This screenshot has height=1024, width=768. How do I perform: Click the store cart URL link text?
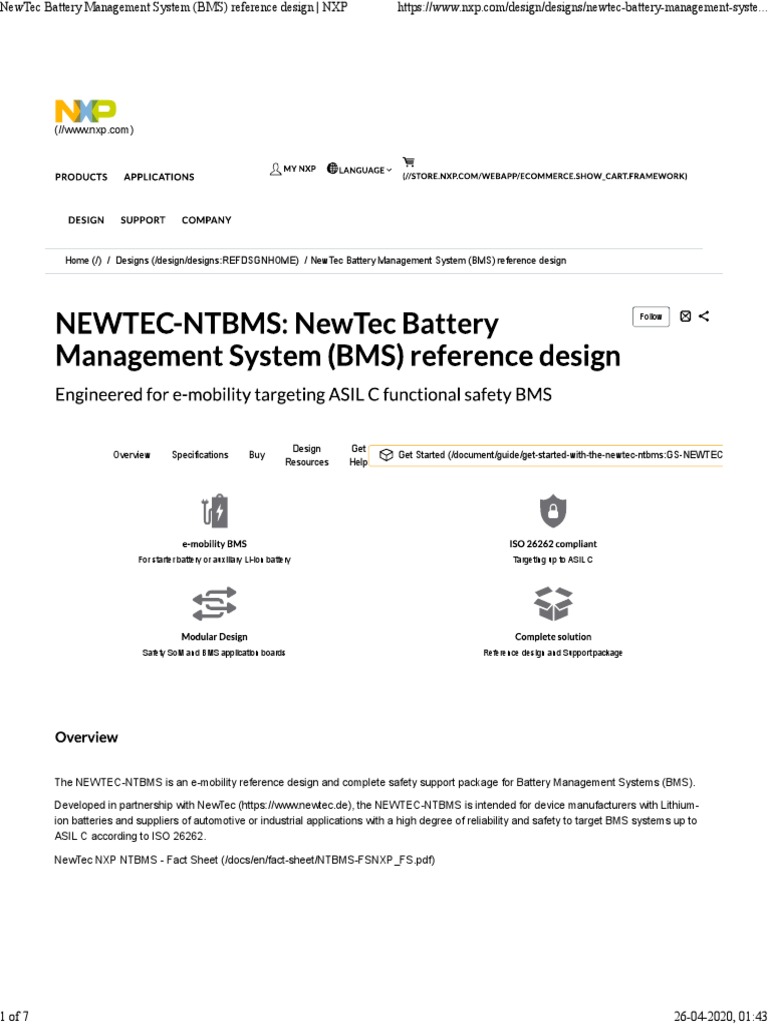(x=545, y=176)
